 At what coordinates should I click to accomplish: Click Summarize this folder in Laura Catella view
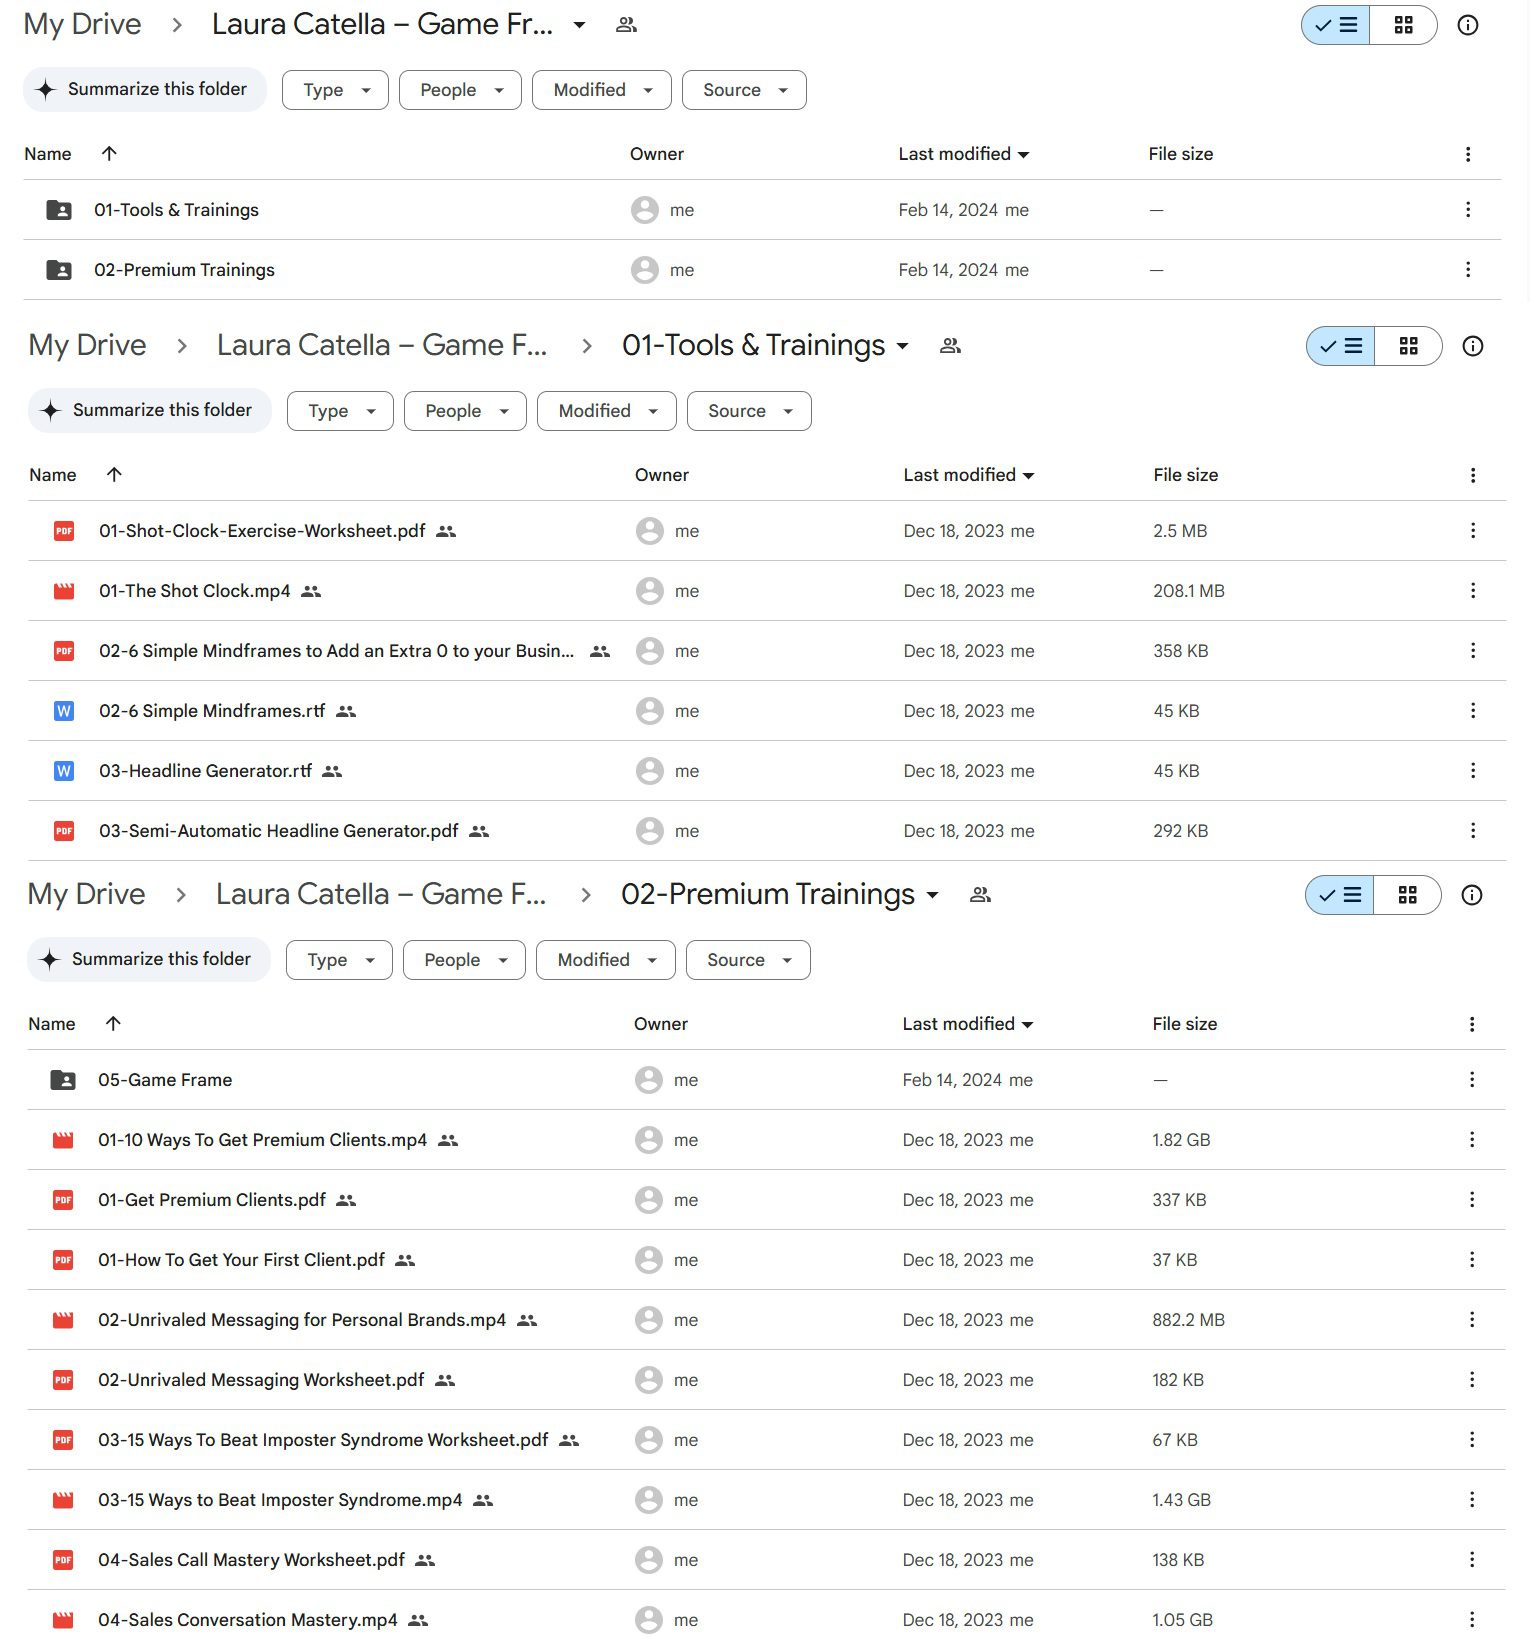coord(145,89)
